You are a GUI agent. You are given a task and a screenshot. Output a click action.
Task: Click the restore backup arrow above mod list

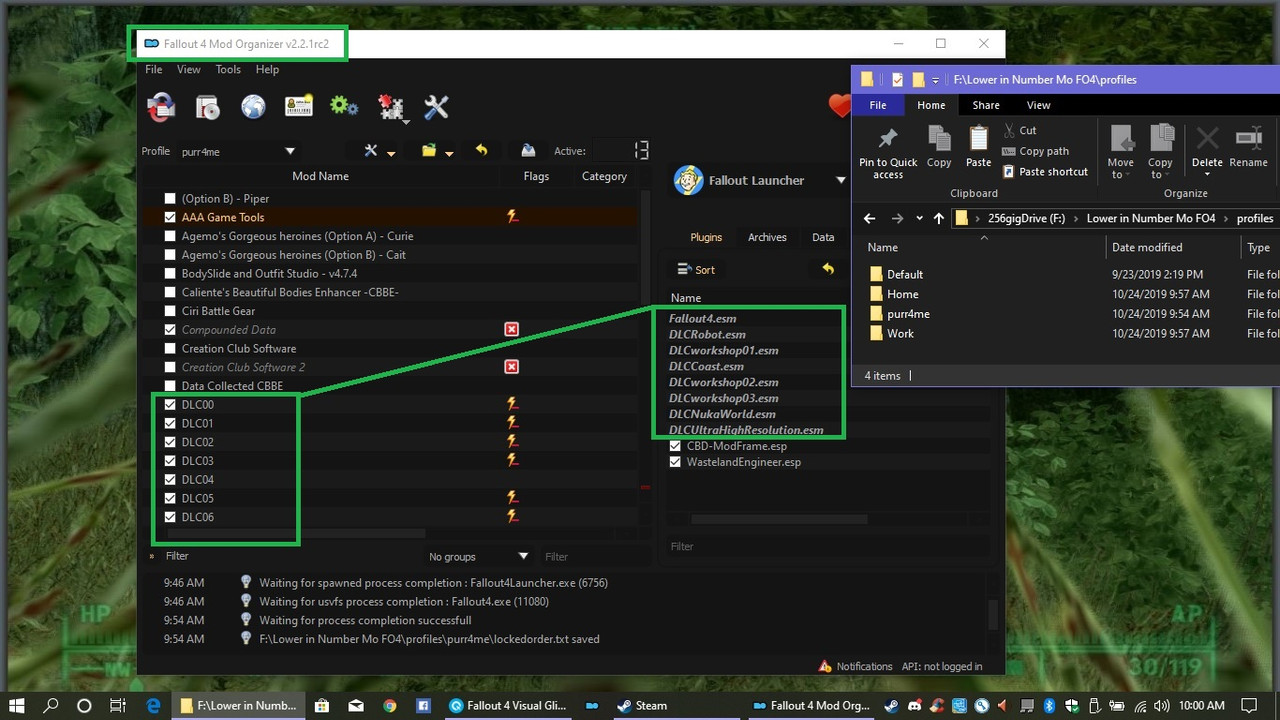pyautogui.click(x=481, y=150)
